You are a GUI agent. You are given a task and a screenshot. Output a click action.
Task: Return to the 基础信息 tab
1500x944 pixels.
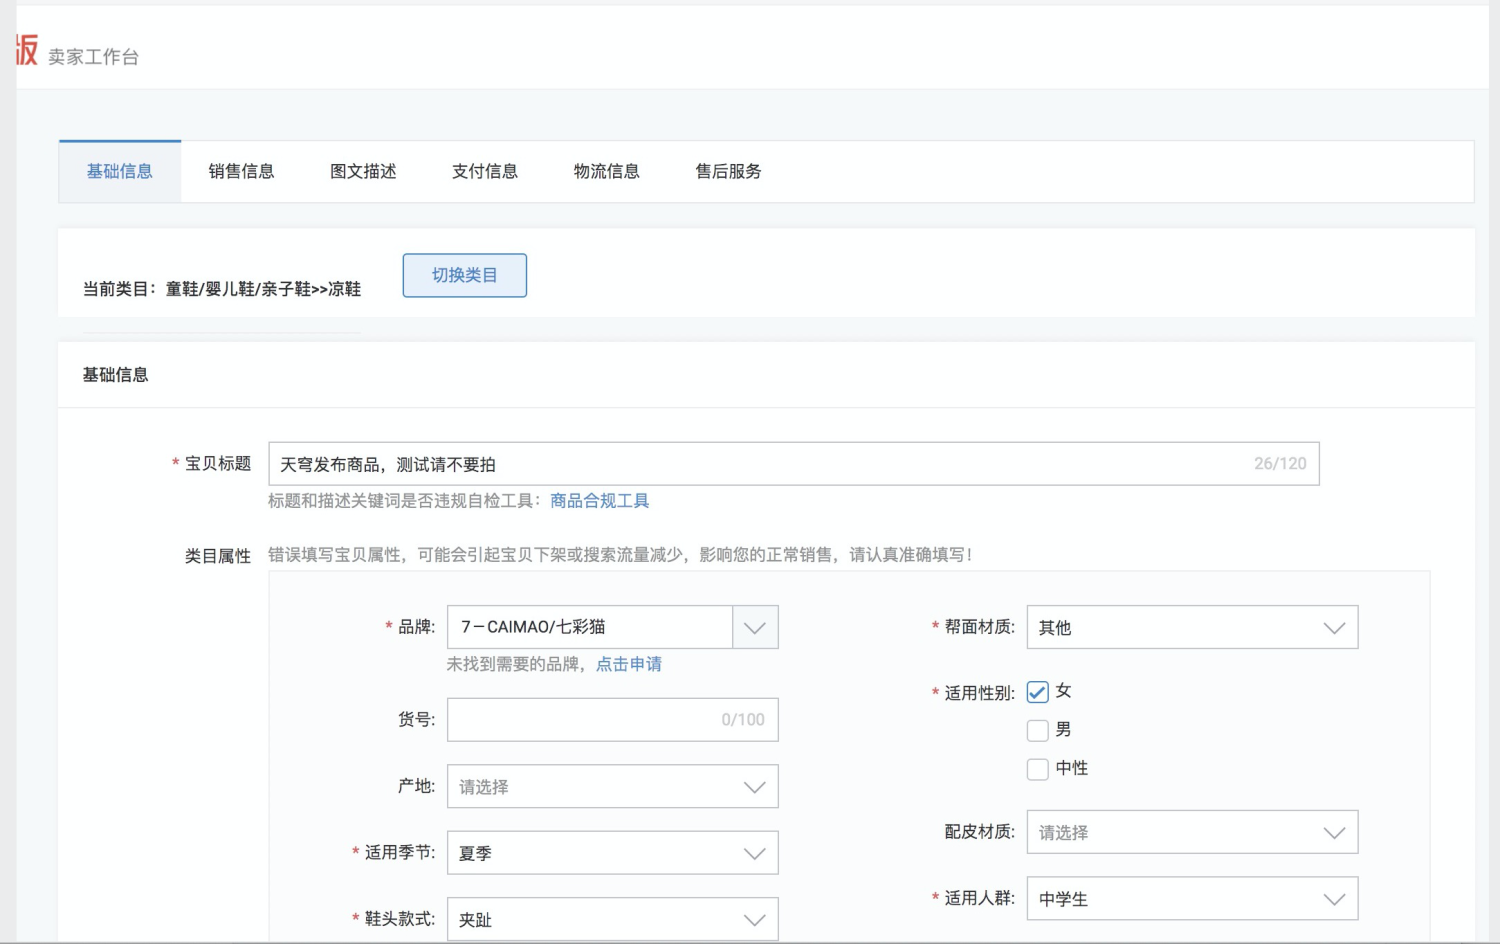[119, 171]
